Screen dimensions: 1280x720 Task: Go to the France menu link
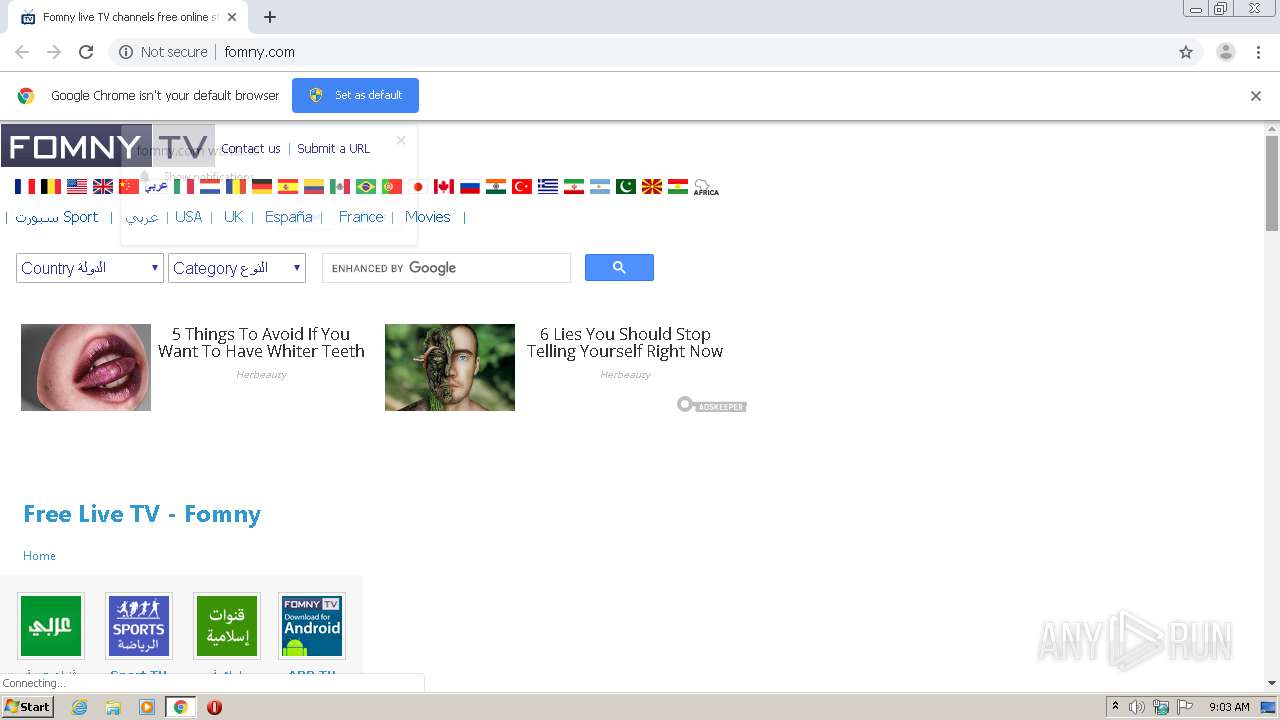pyautogui.click(x=361, y=217)
